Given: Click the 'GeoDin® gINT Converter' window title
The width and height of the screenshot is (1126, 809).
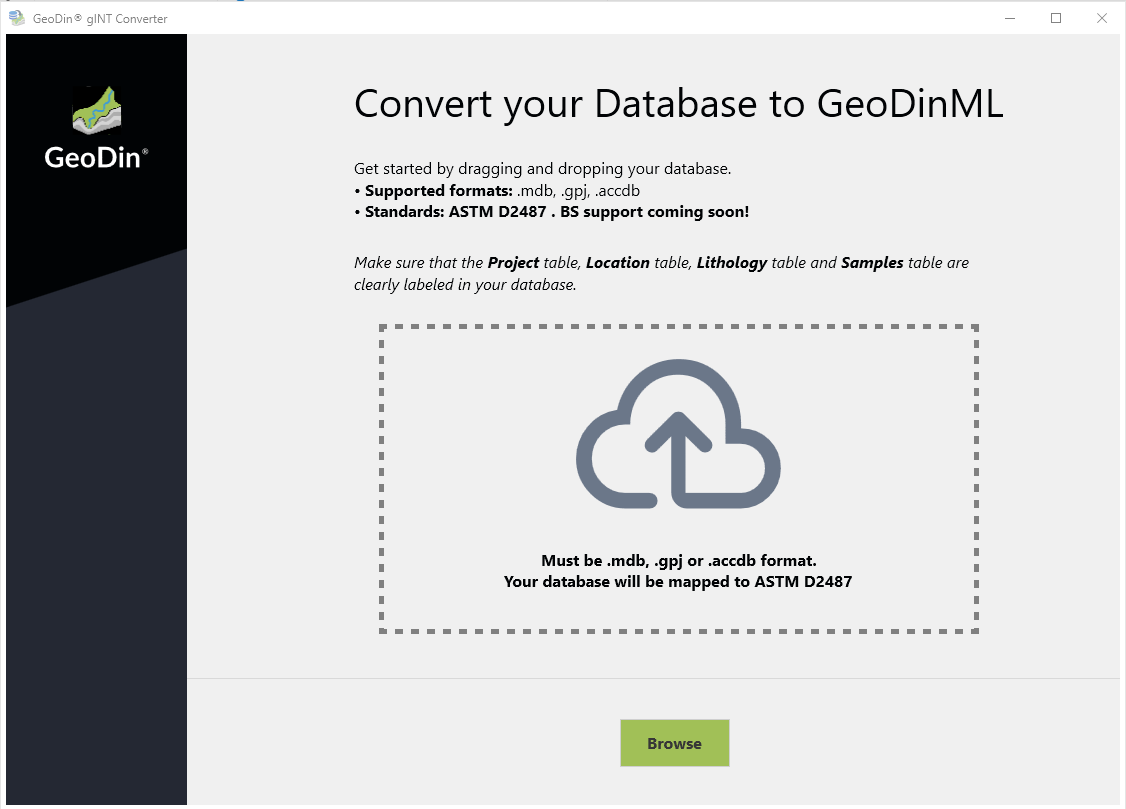Looking at the screenshot, I should (x=100, y=19).
